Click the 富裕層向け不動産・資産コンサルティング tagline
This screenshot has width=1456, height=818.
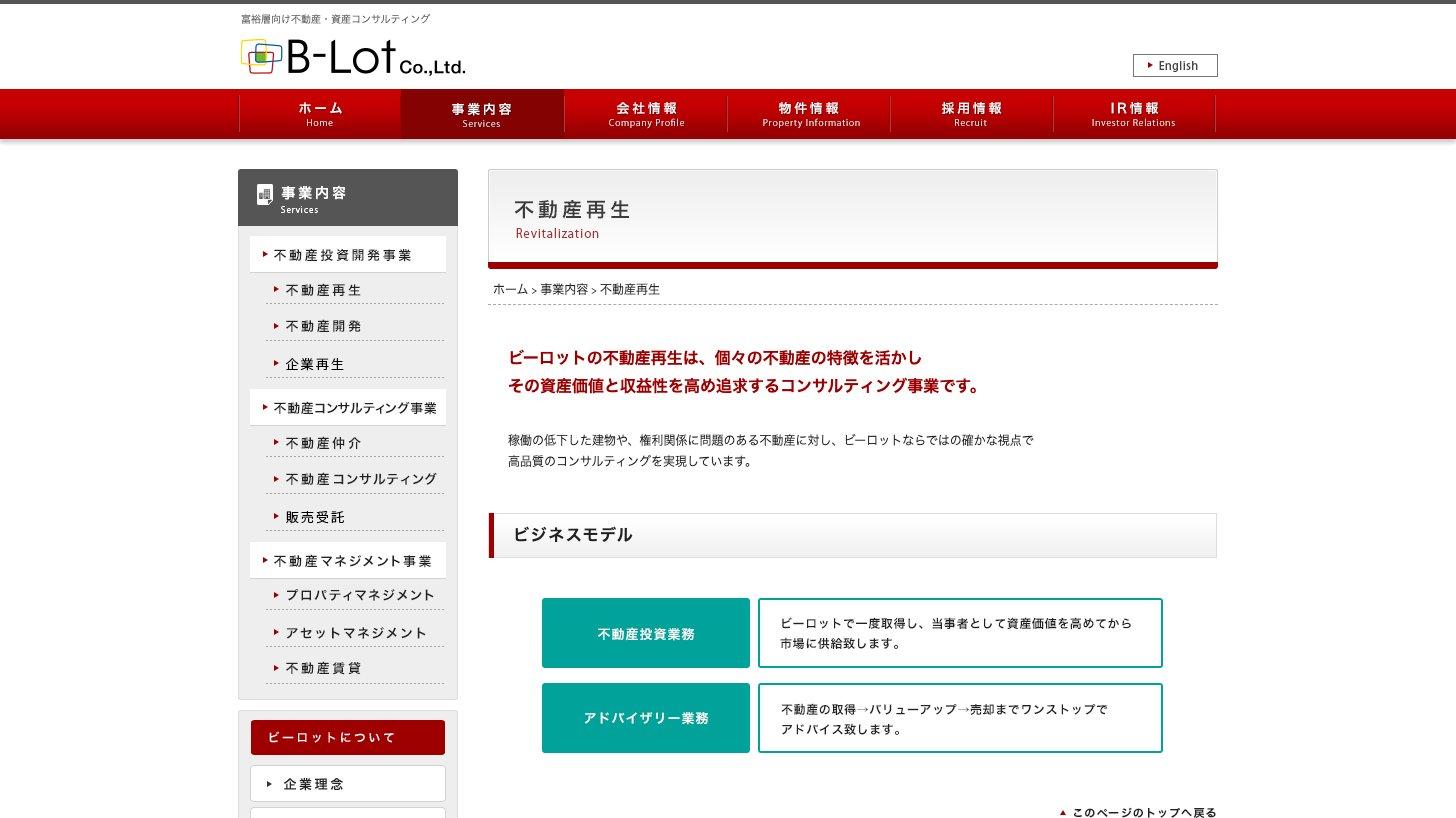[x=336, y=19]
